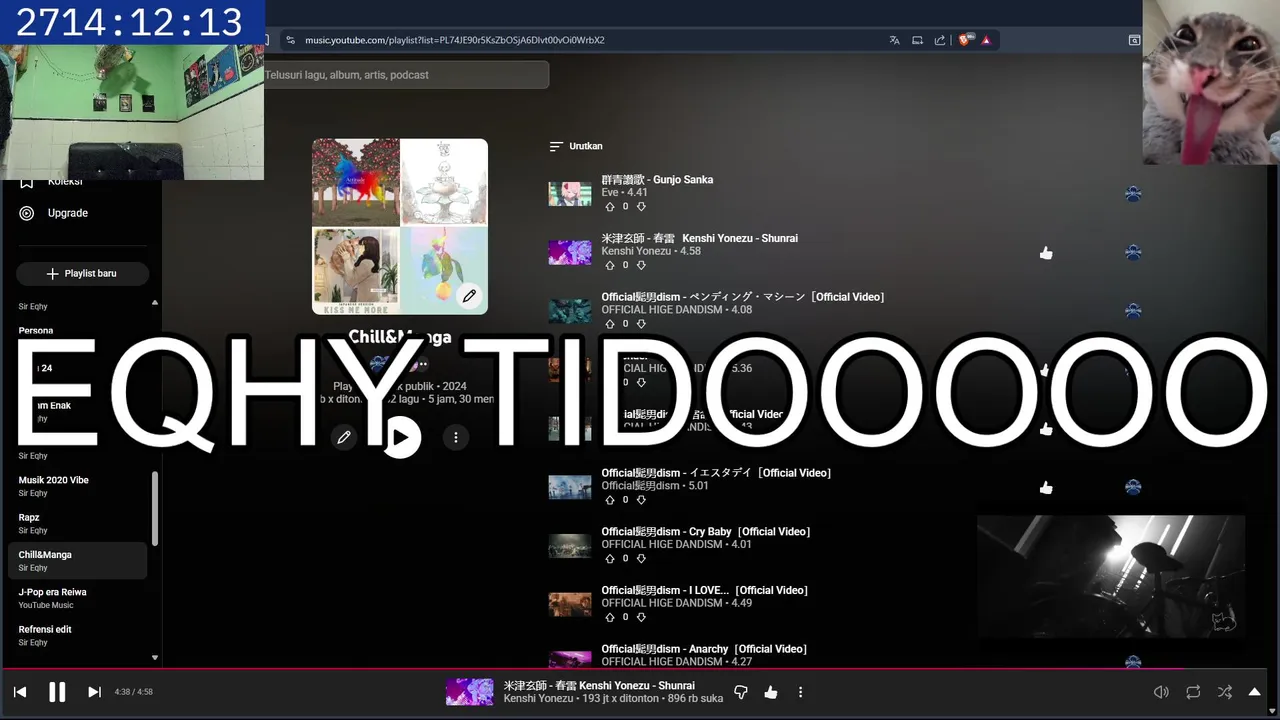
Task: Open playlist more options menu
Action: tap(456, 437)
